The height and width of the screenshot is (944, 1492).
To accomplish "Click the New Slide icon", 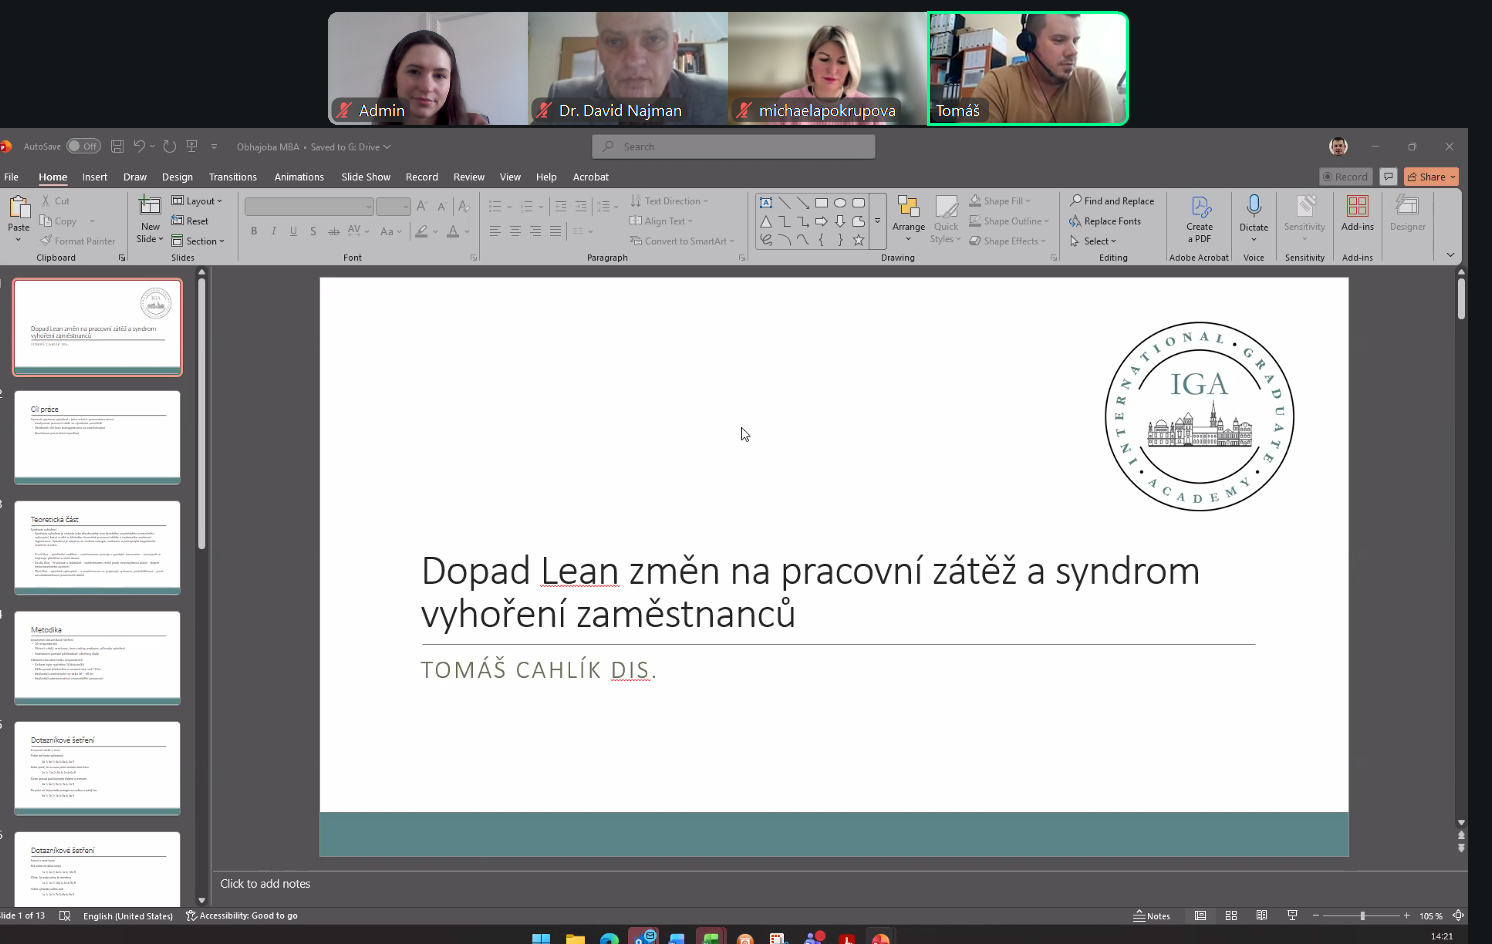I will pyautogui.click(x=150, y=207).
